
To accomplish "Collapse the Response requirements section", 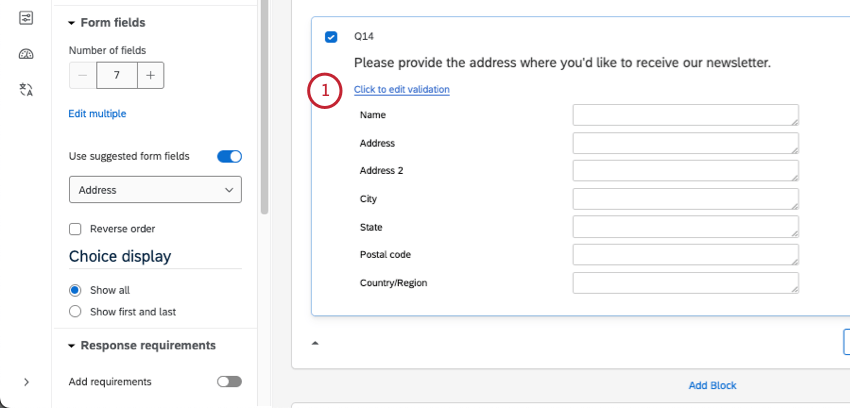I will pyautogui.click(x=72, y=346).
